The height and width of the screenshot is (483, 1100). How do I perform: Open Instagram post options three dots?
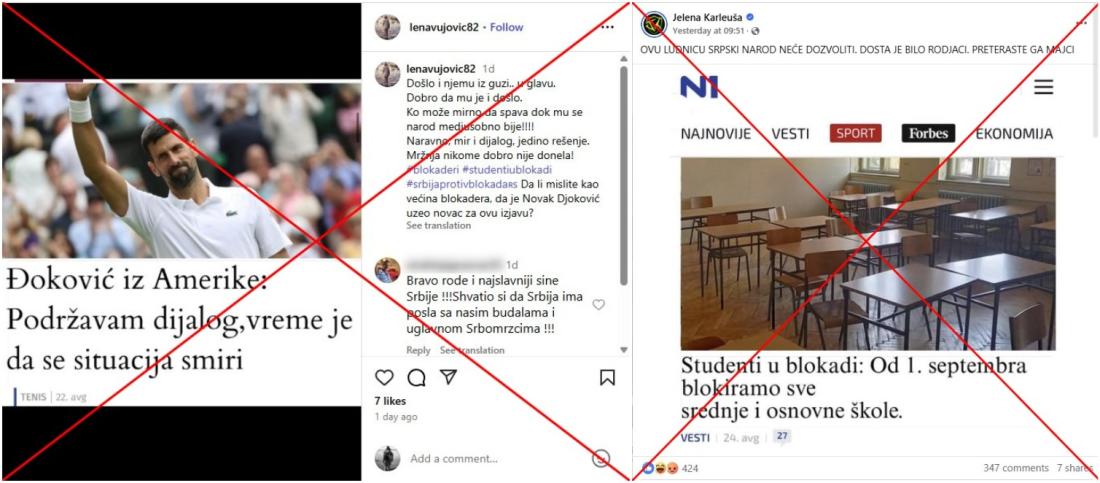608,27
